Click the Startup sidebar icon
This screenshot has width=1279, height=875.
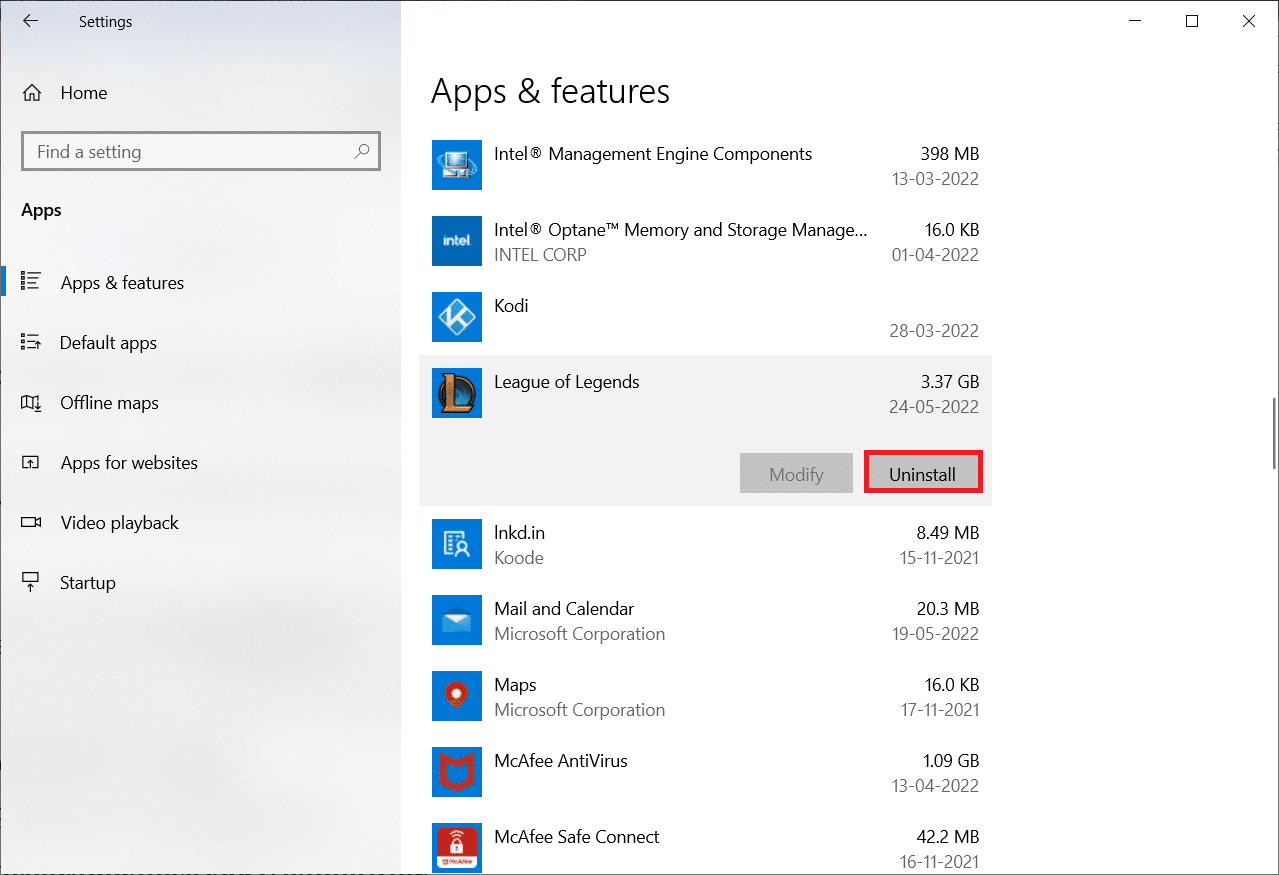pos(30,582)
